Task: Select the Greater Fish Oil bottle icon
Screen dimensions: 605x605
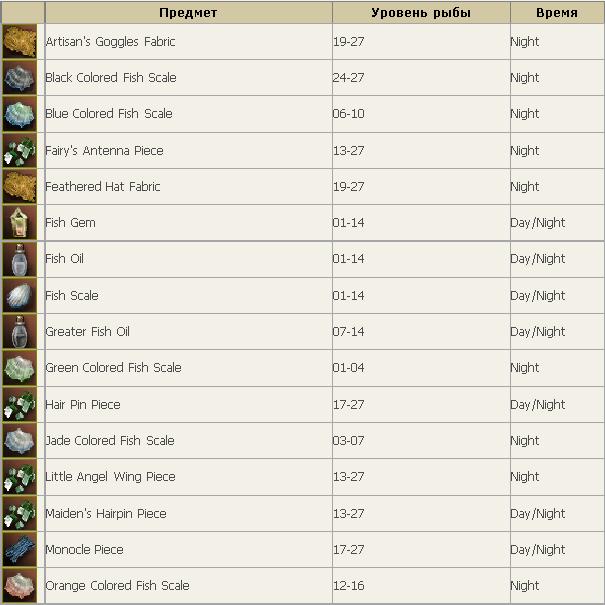Action: 19,332
